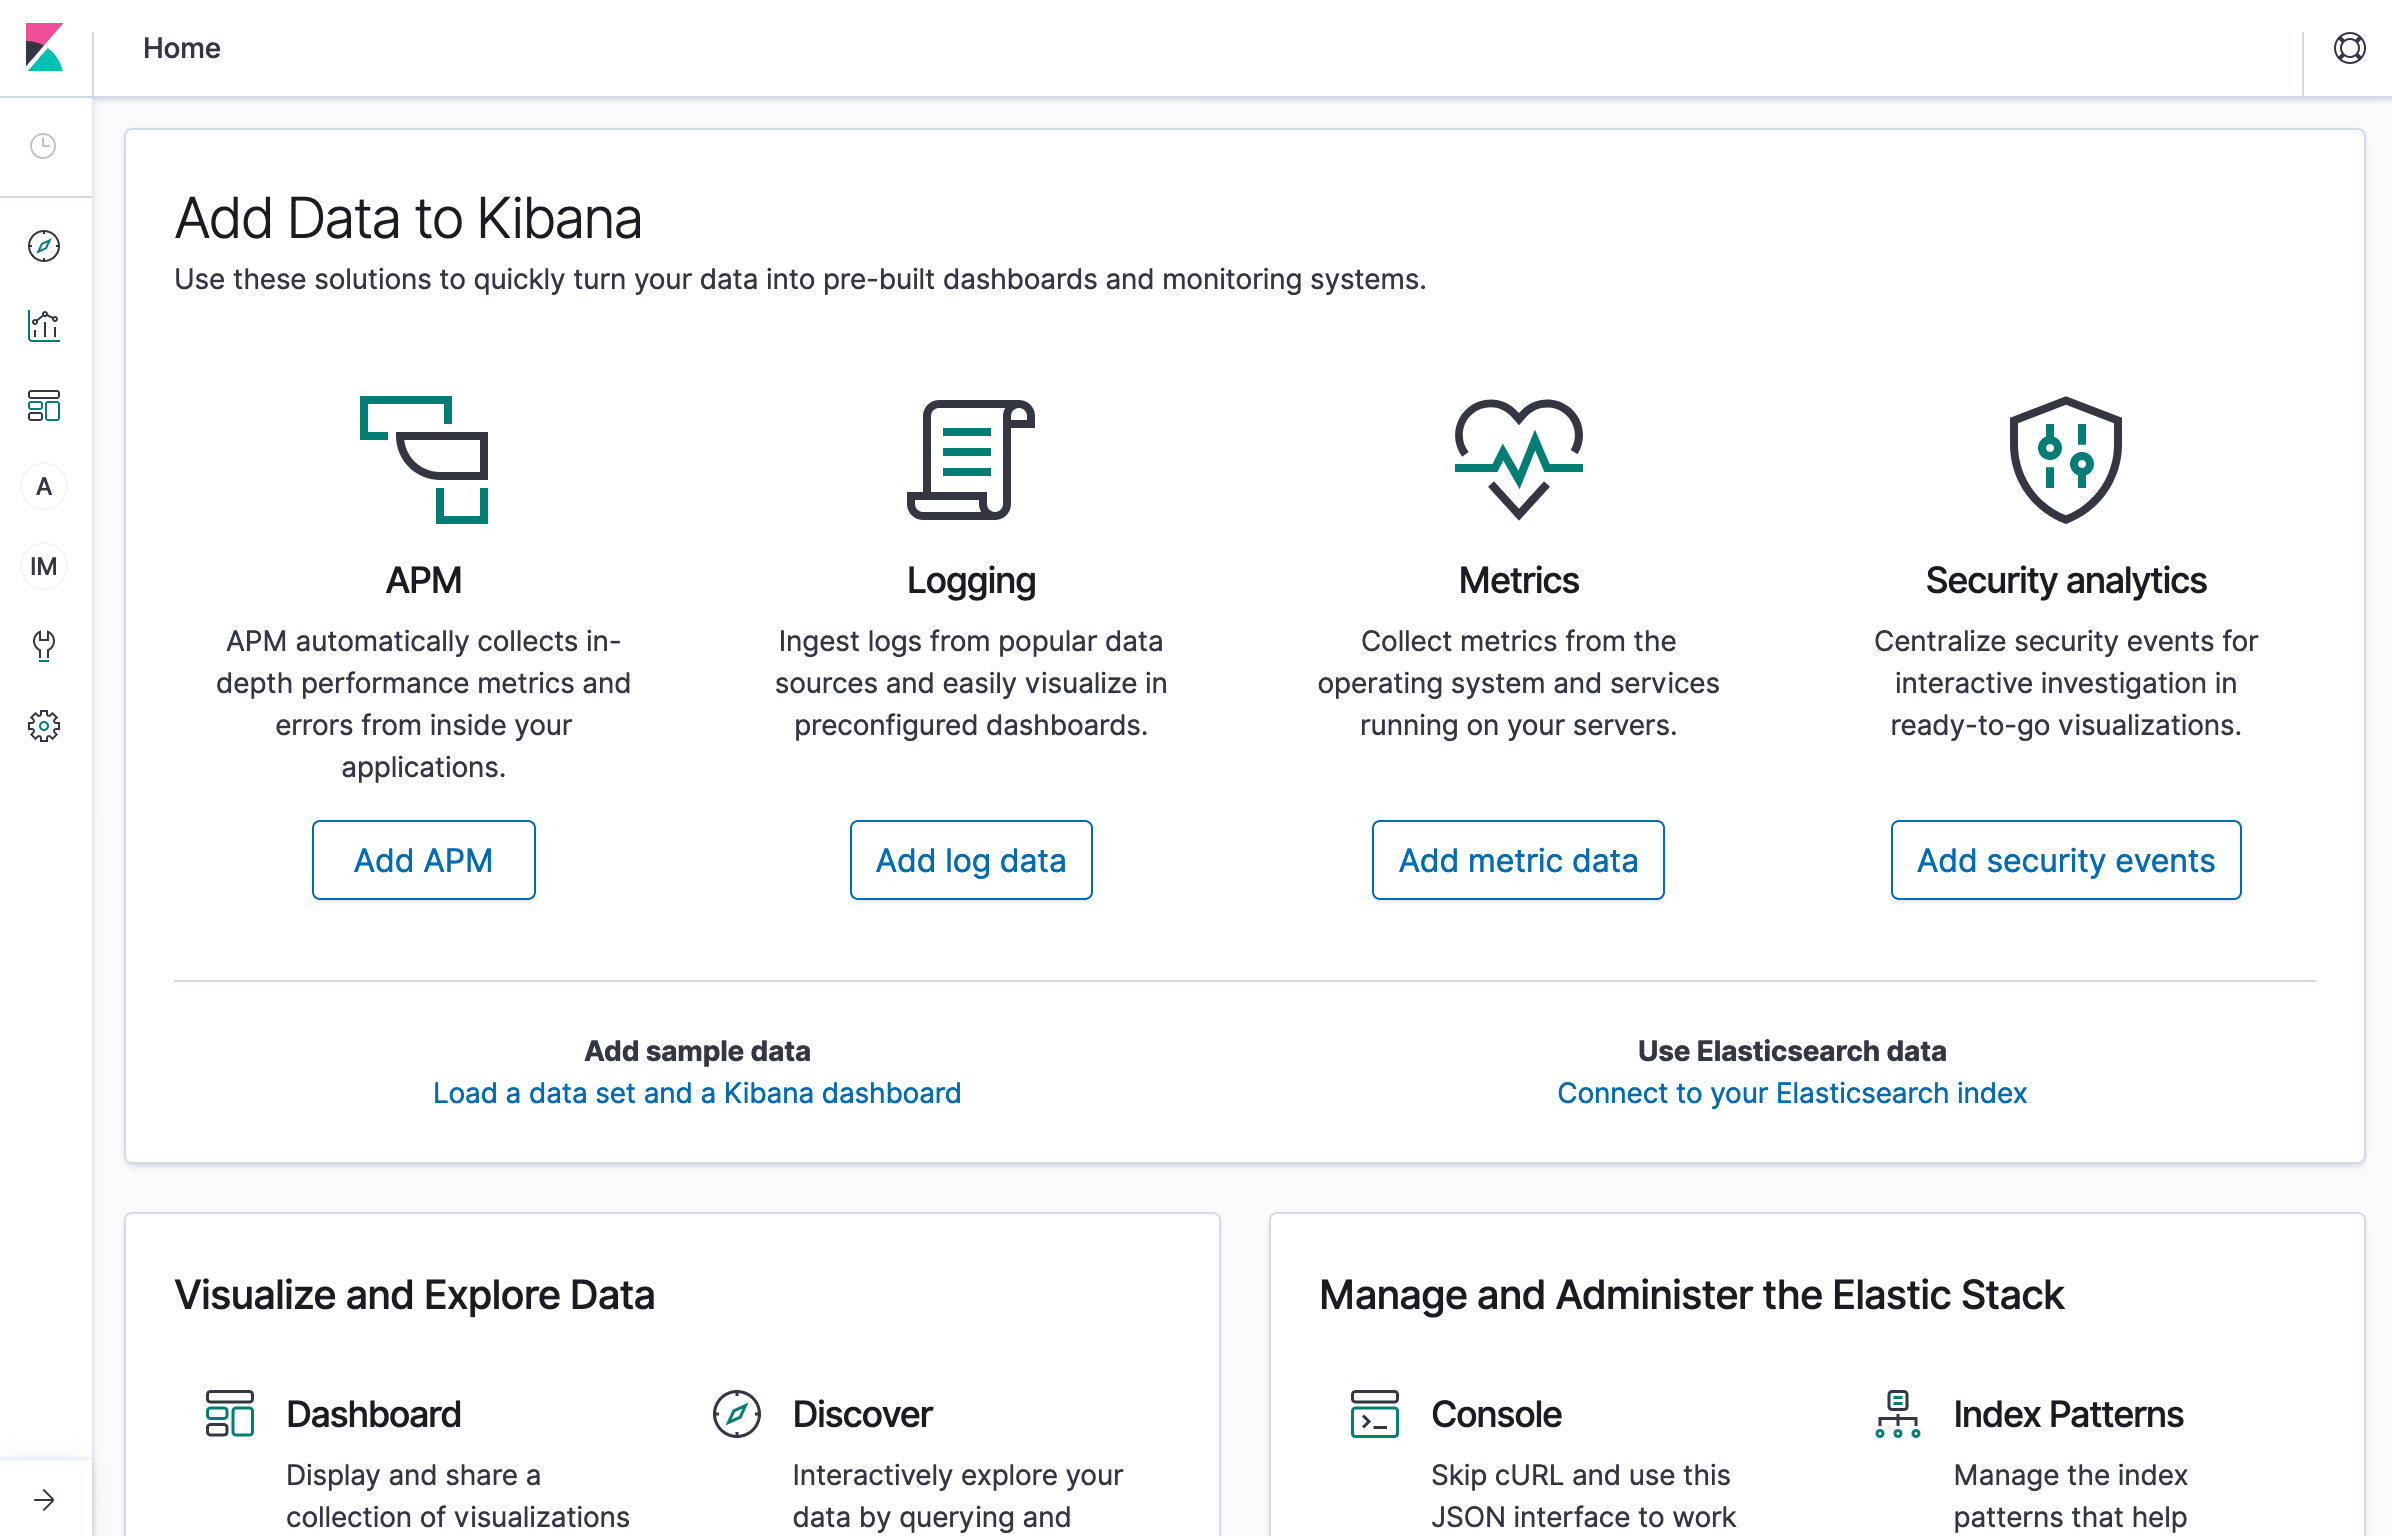Click the Security analytics shield icon

(2066, 460)
